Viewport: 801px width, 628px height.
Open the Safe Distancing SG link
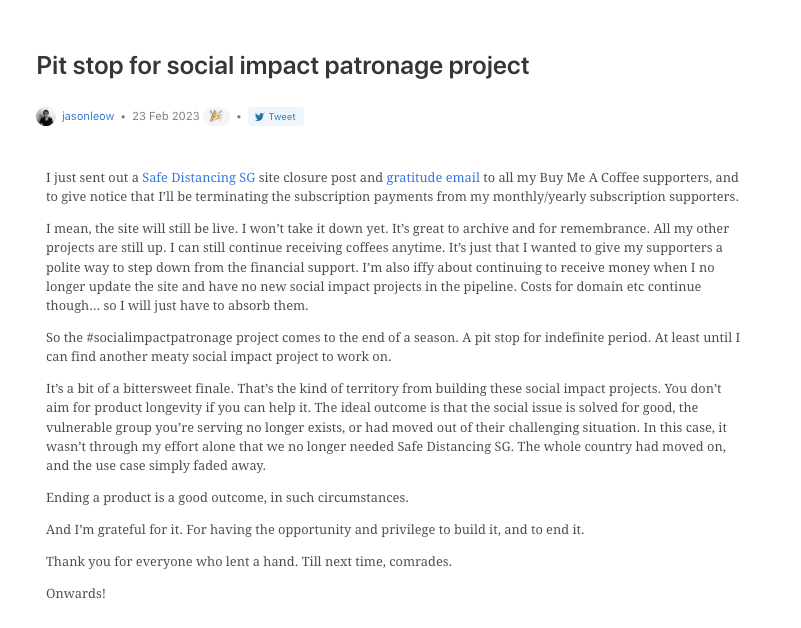coord(198,178)
